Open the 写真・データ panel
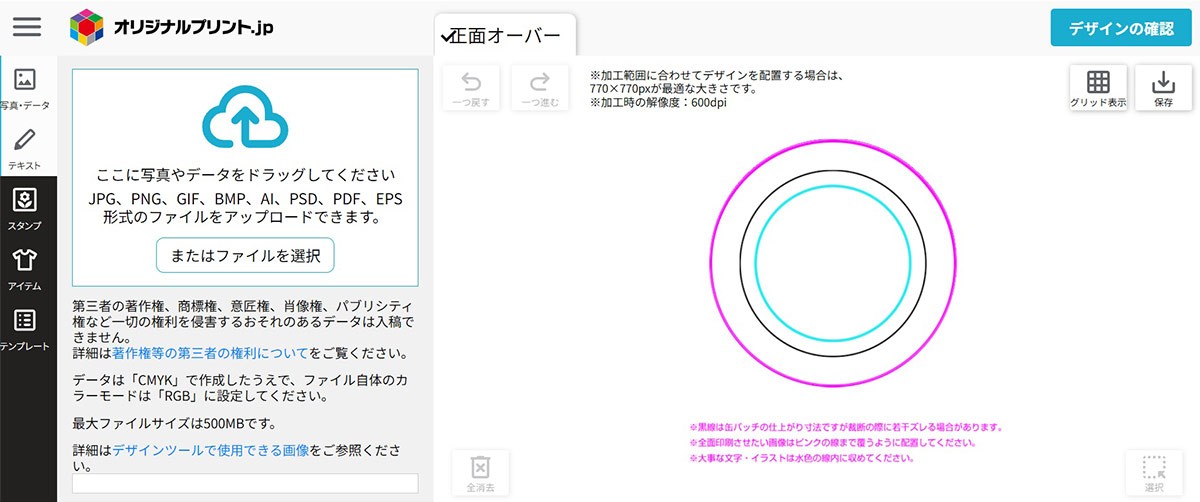The height and width of the screenshot is (502, 1200). 26,88
